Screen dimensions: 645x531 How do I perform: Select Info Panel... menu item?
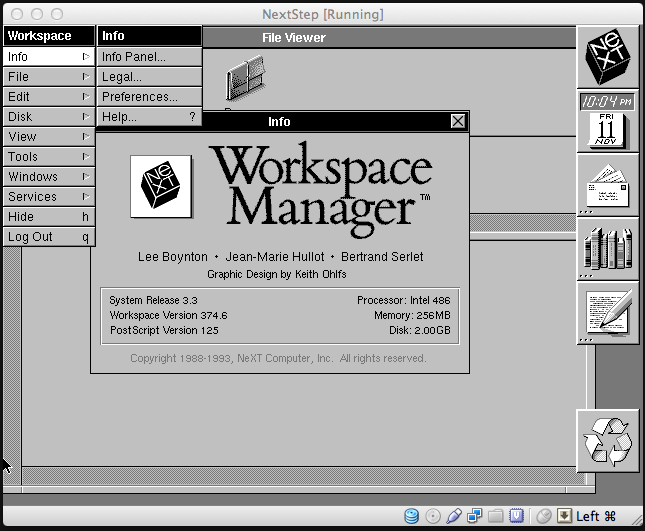149,56
